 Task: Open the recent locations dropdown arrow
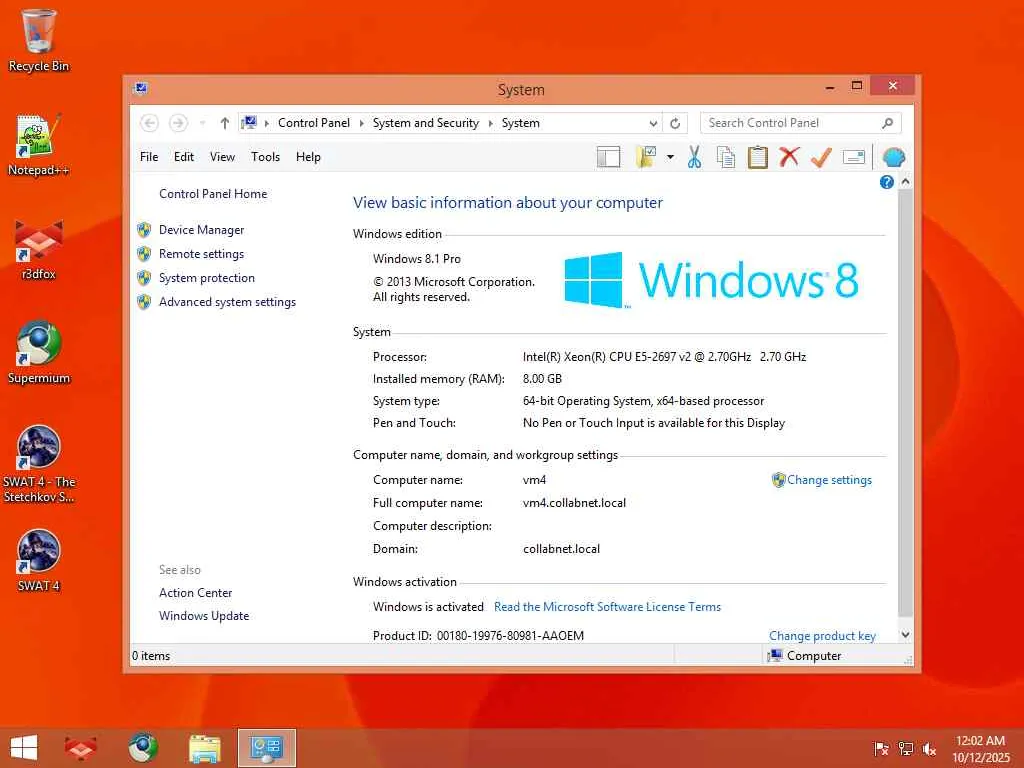tap(202, 123)
